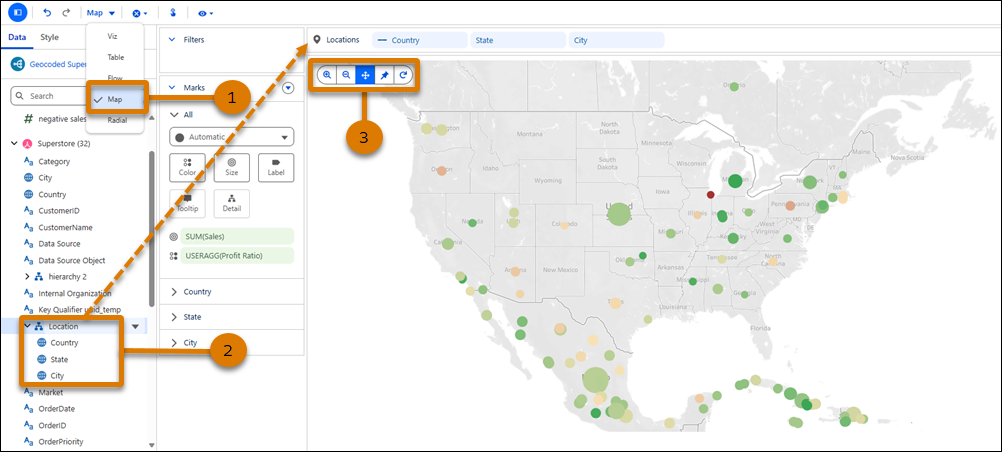The width and height of the screenshot is (1002, 452).
Task: Collapse the Location hierarchy
Action: point(27,326)
